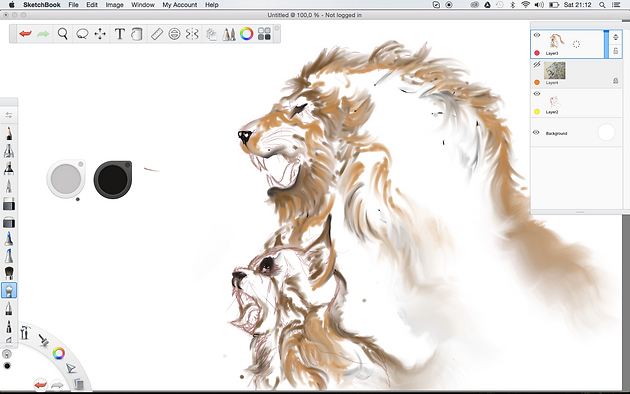Viewport: 630px width, 394px height.
Task: Select the Marker brush in palette
Action: click(9, 168)
